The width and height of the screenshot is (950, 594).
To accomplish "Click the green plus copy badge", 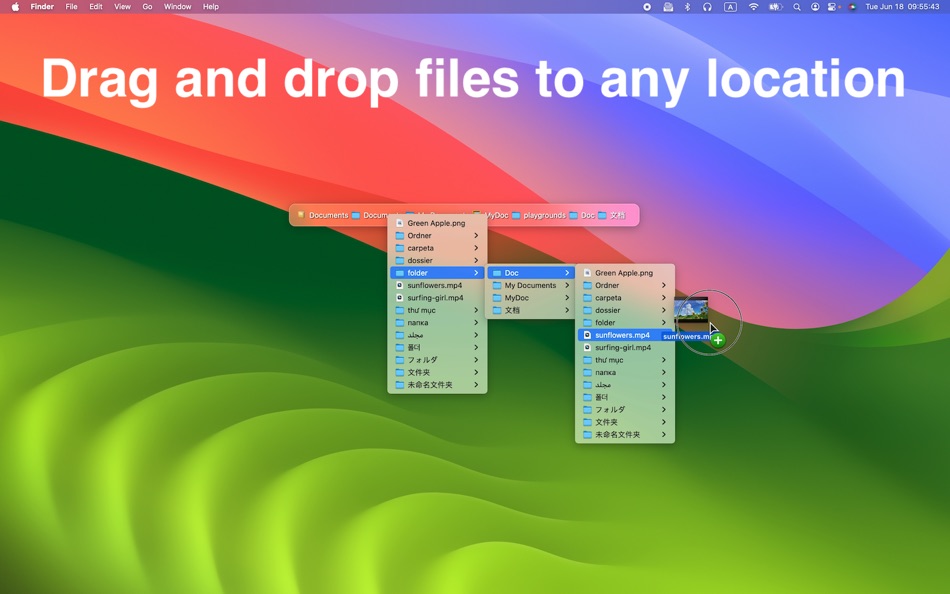I will 718,340.
